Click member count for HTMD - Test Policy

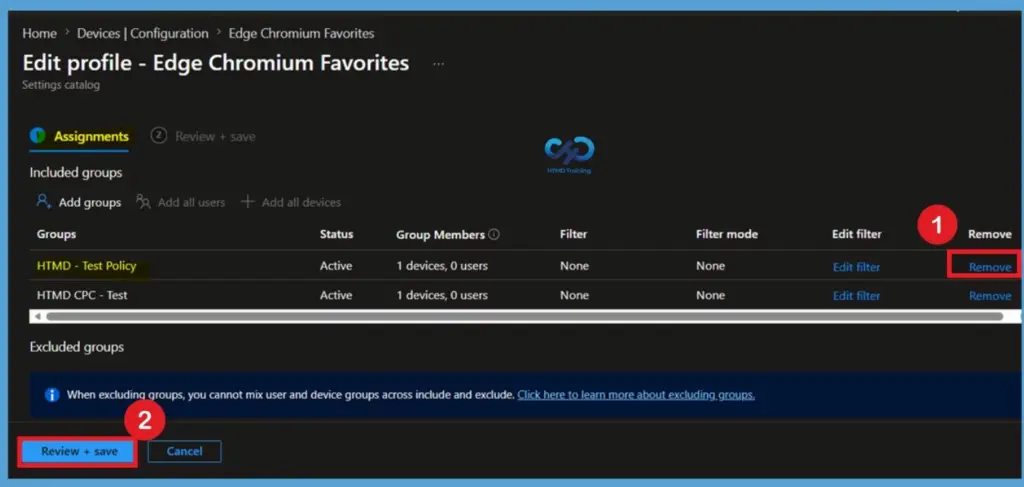[x=441, y=266]
